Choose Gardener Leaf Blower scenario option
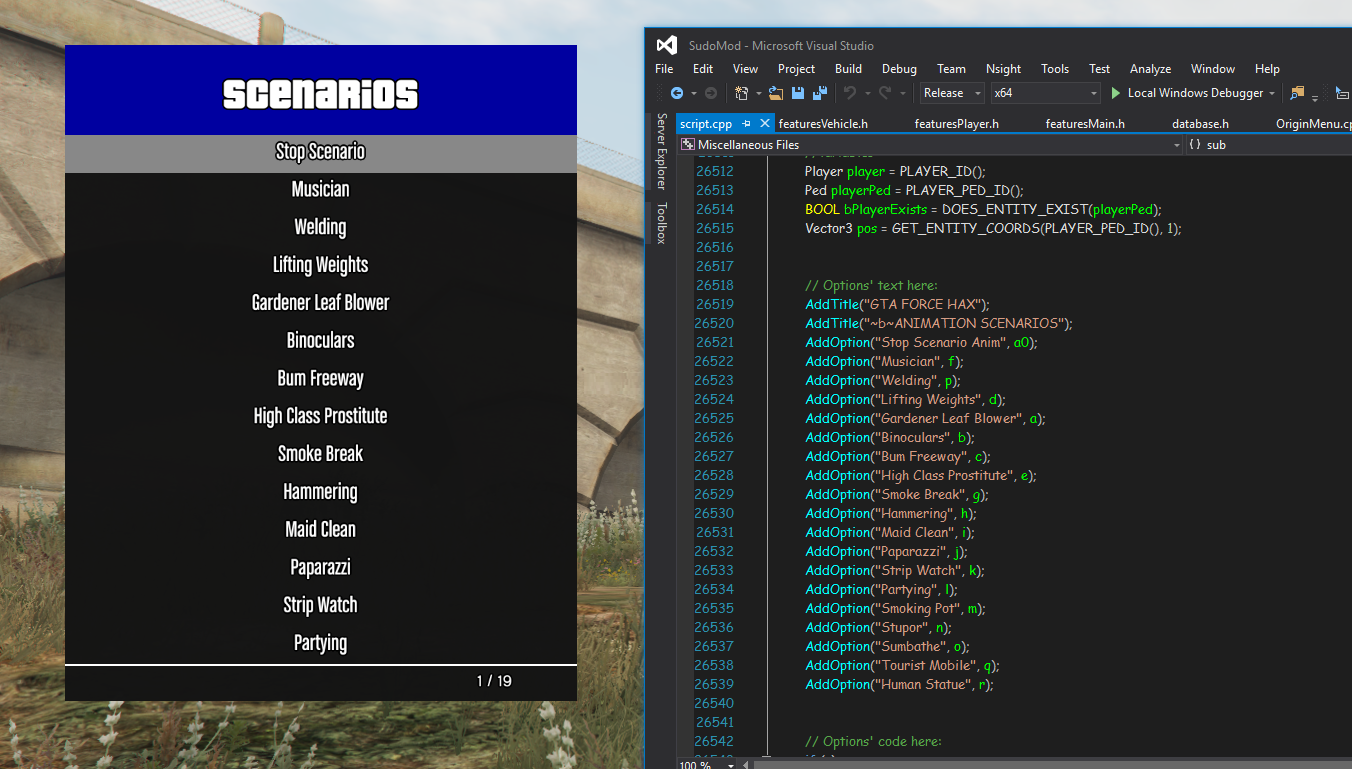 pyautogui.click(x=321, y=304)
